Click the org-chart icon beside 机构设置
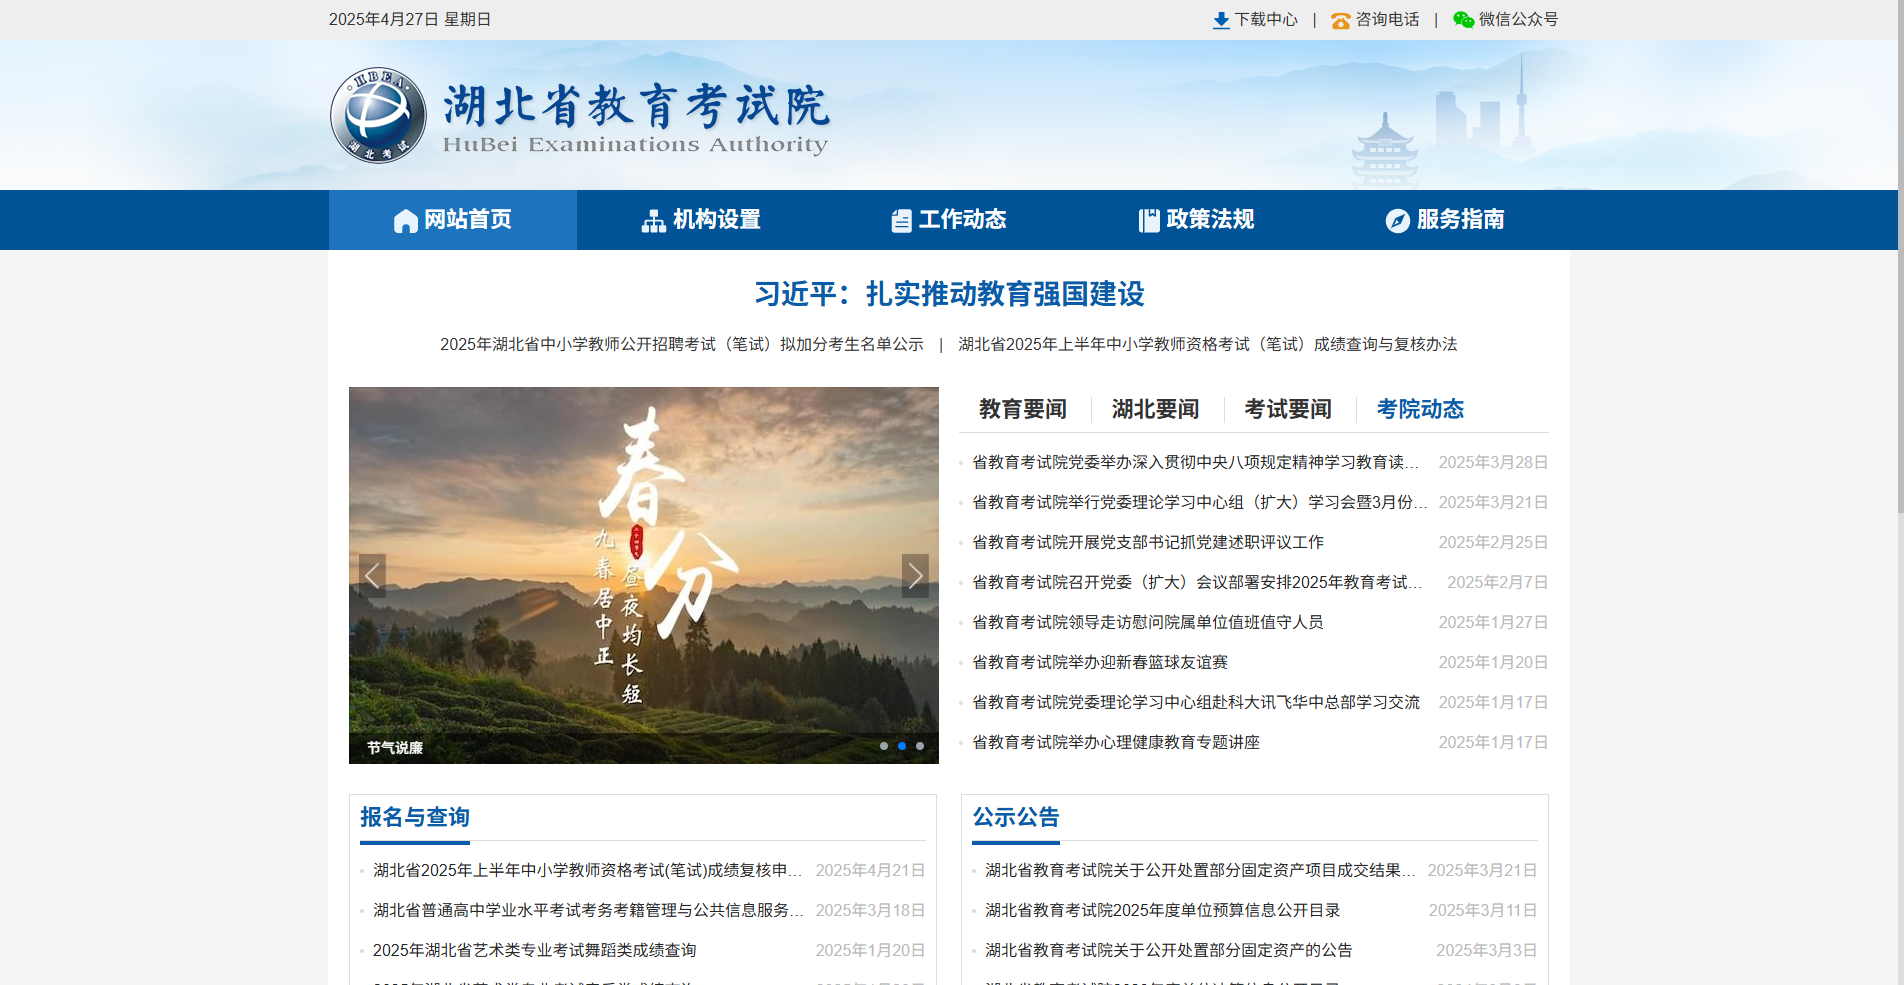Screen dimensions: 1904x985 [654, 220]
